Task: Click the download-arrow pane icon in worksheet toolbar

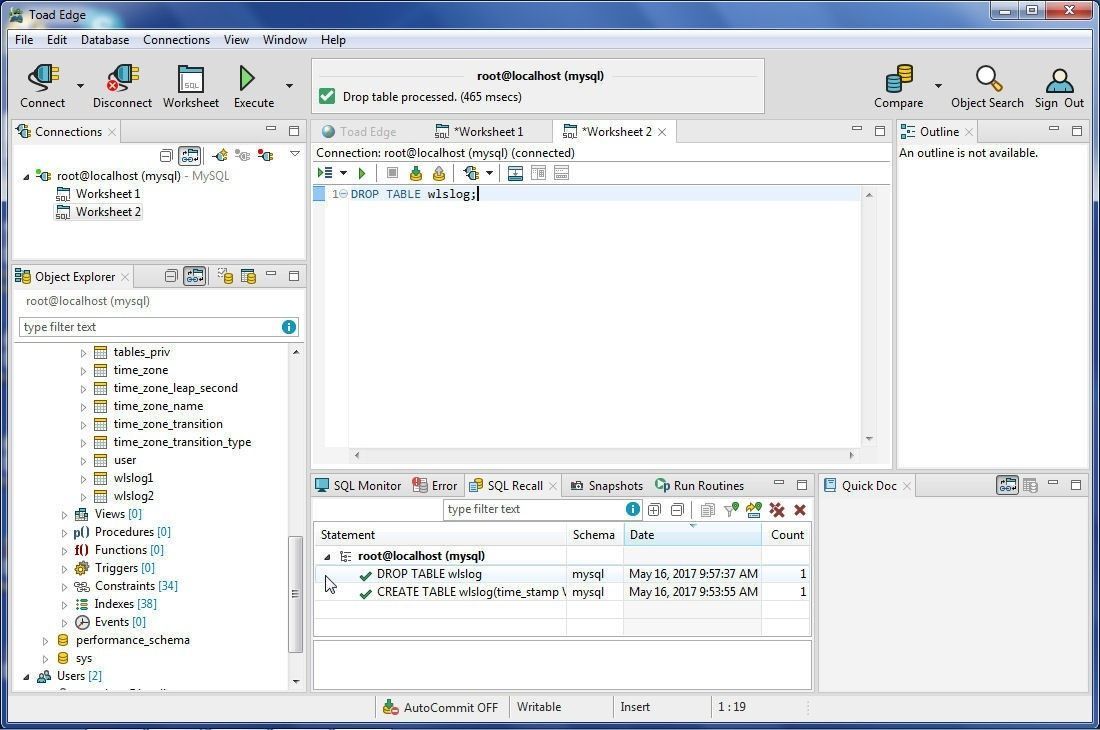Action: (x=515, y=173)
